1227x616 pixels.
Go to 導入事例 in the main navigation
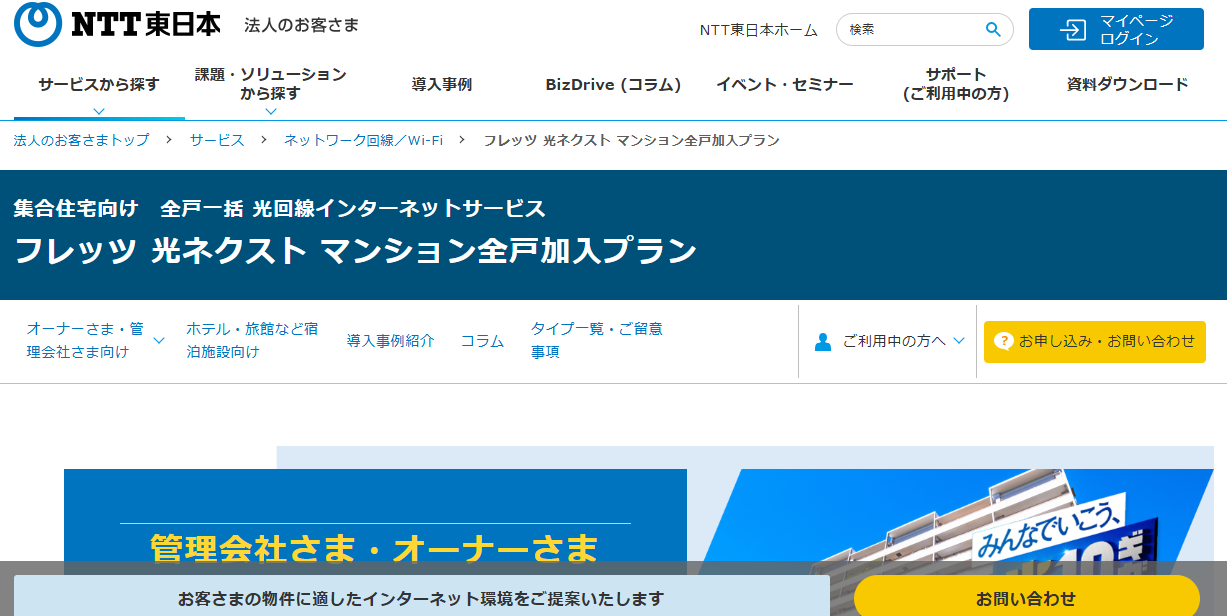(x=442, y=85)
